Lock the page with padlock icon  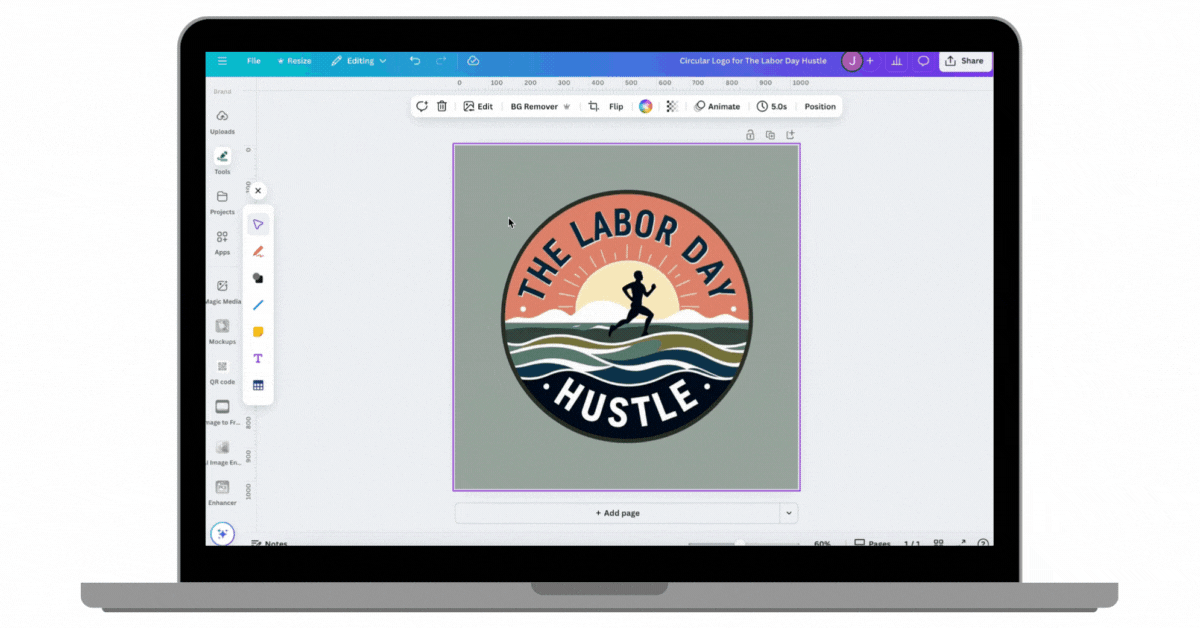pos(750,135)
